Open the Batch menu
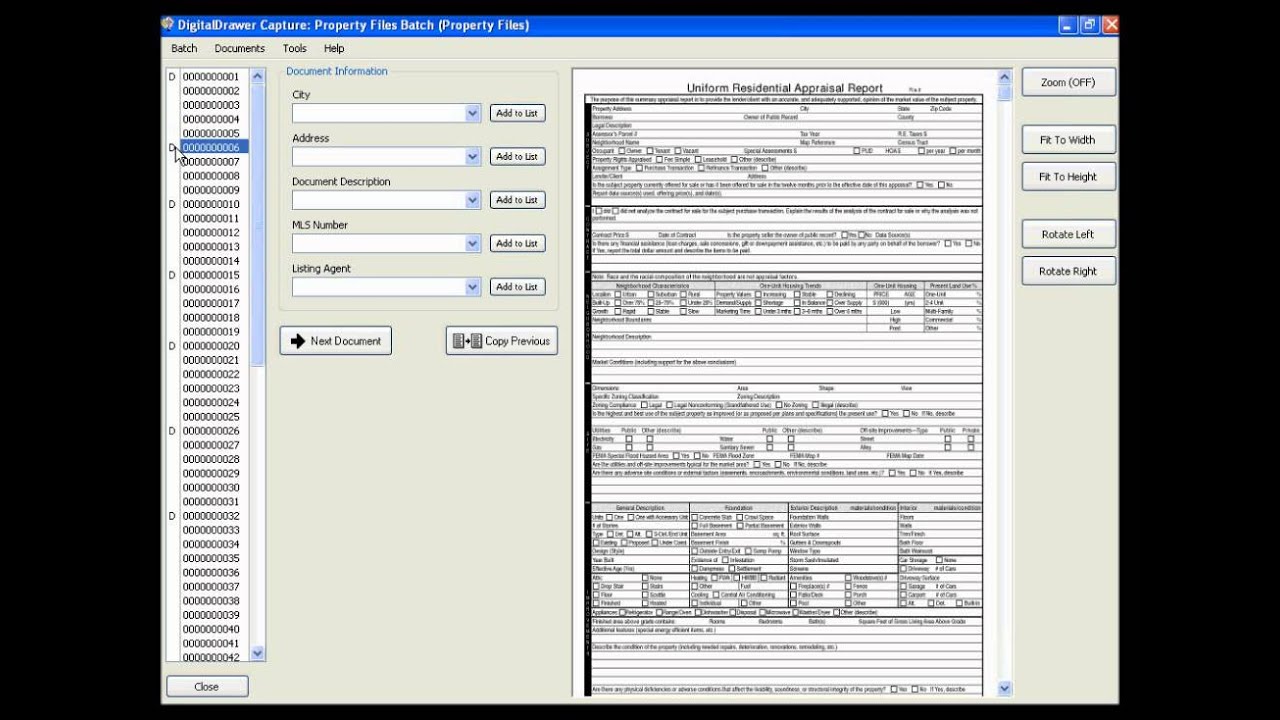This screenshot has height=720, width=1280. click(184, 48)
